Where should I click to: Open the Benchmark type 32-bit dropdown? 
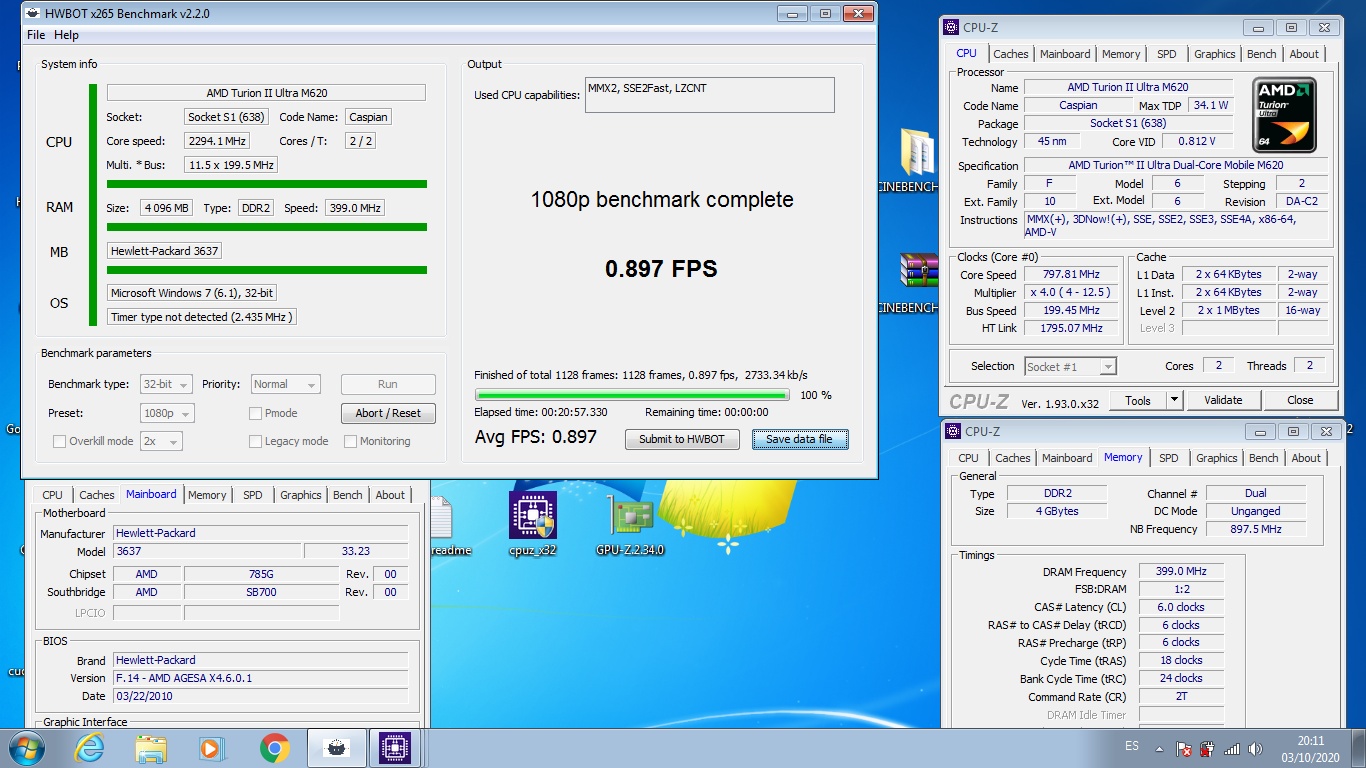click(167, 384)
